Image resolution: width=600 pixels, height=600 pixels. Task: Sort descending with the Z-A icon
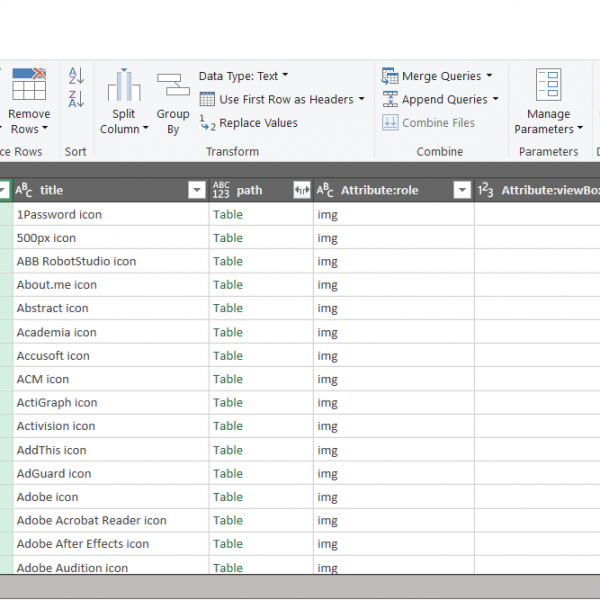tap(76, 99)
